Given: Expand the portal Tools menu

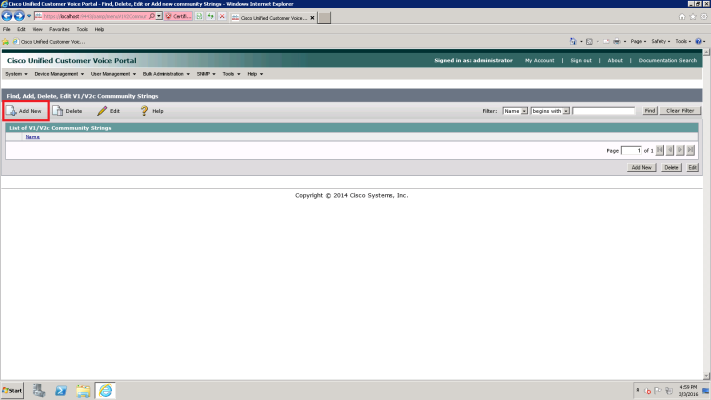Looking at the screenshot, I should (x=231, y=74).
